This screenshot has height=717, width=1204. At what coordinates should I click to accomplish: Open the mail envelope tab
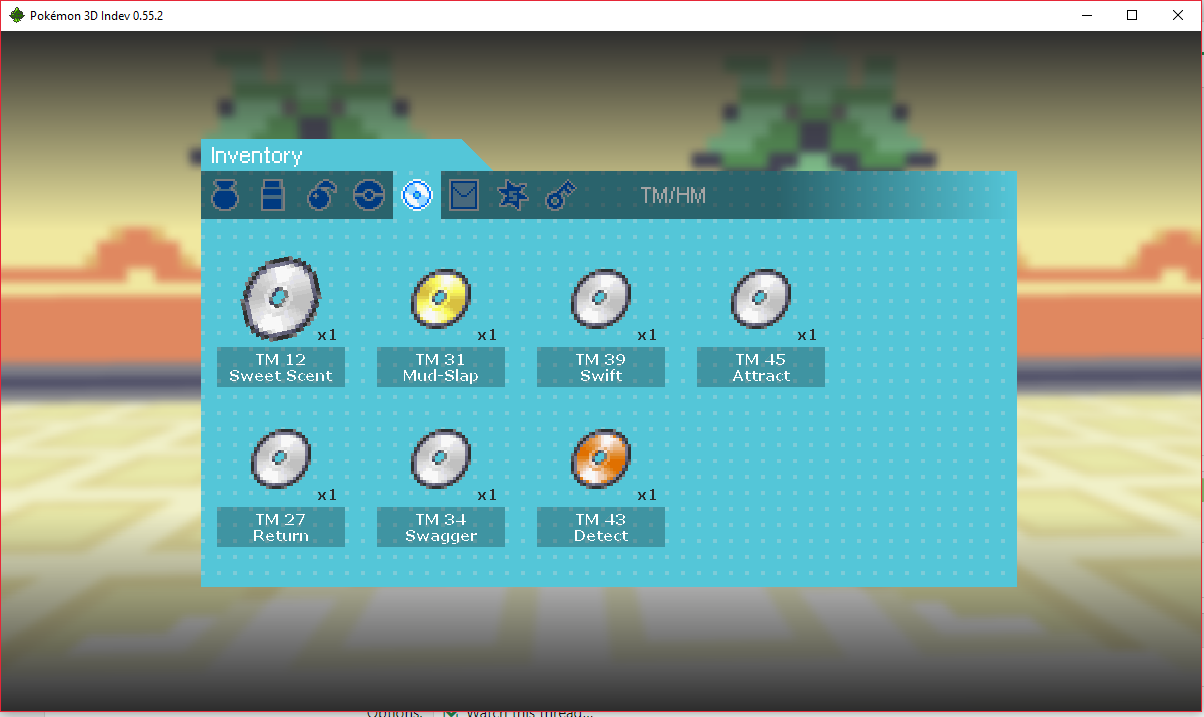click(464, 195)
